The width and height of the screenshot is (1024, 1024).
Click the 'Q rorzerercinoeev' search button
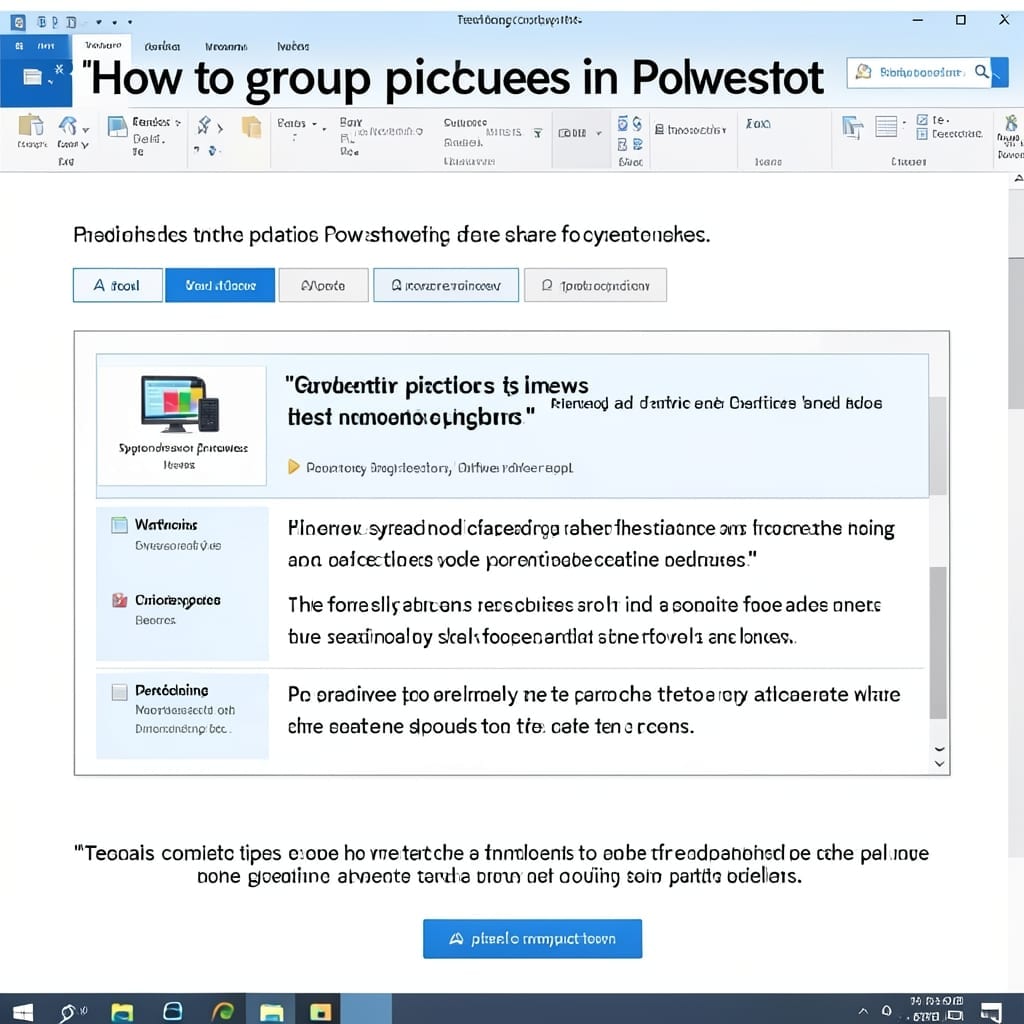446,285
